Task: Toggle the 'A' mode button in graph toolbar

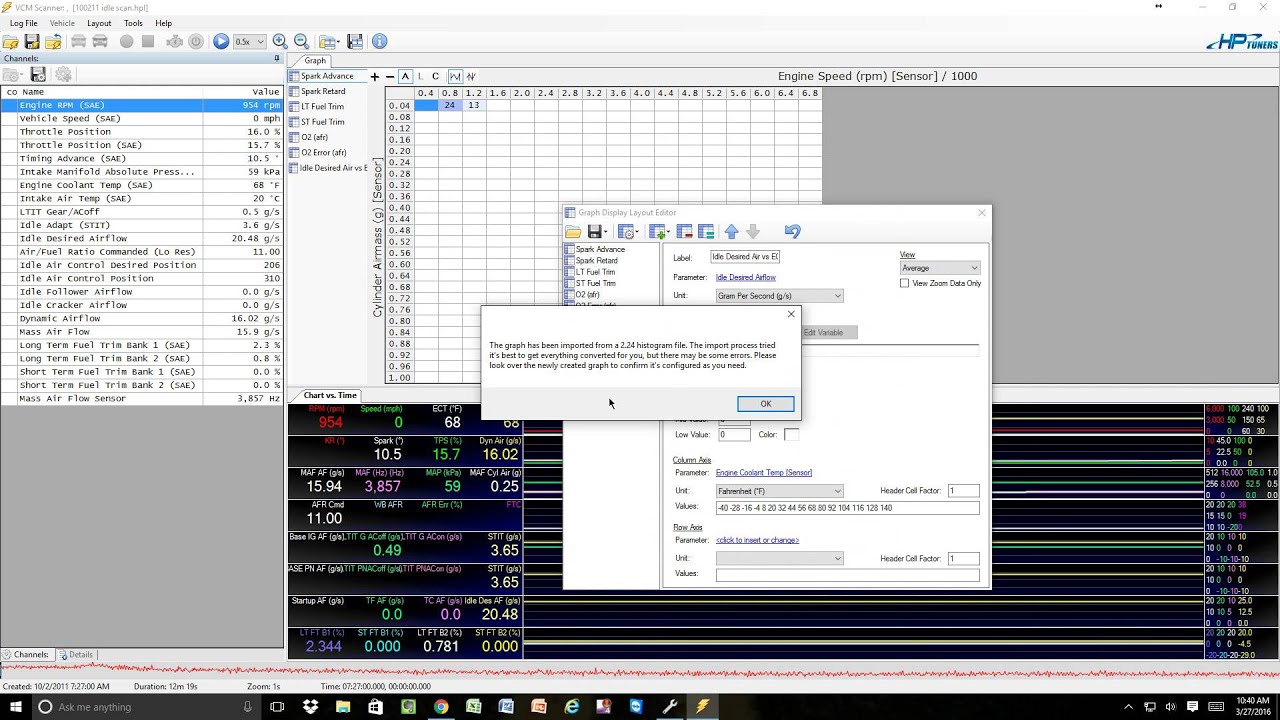Action: pyautogui.click(x=405, y=76)
